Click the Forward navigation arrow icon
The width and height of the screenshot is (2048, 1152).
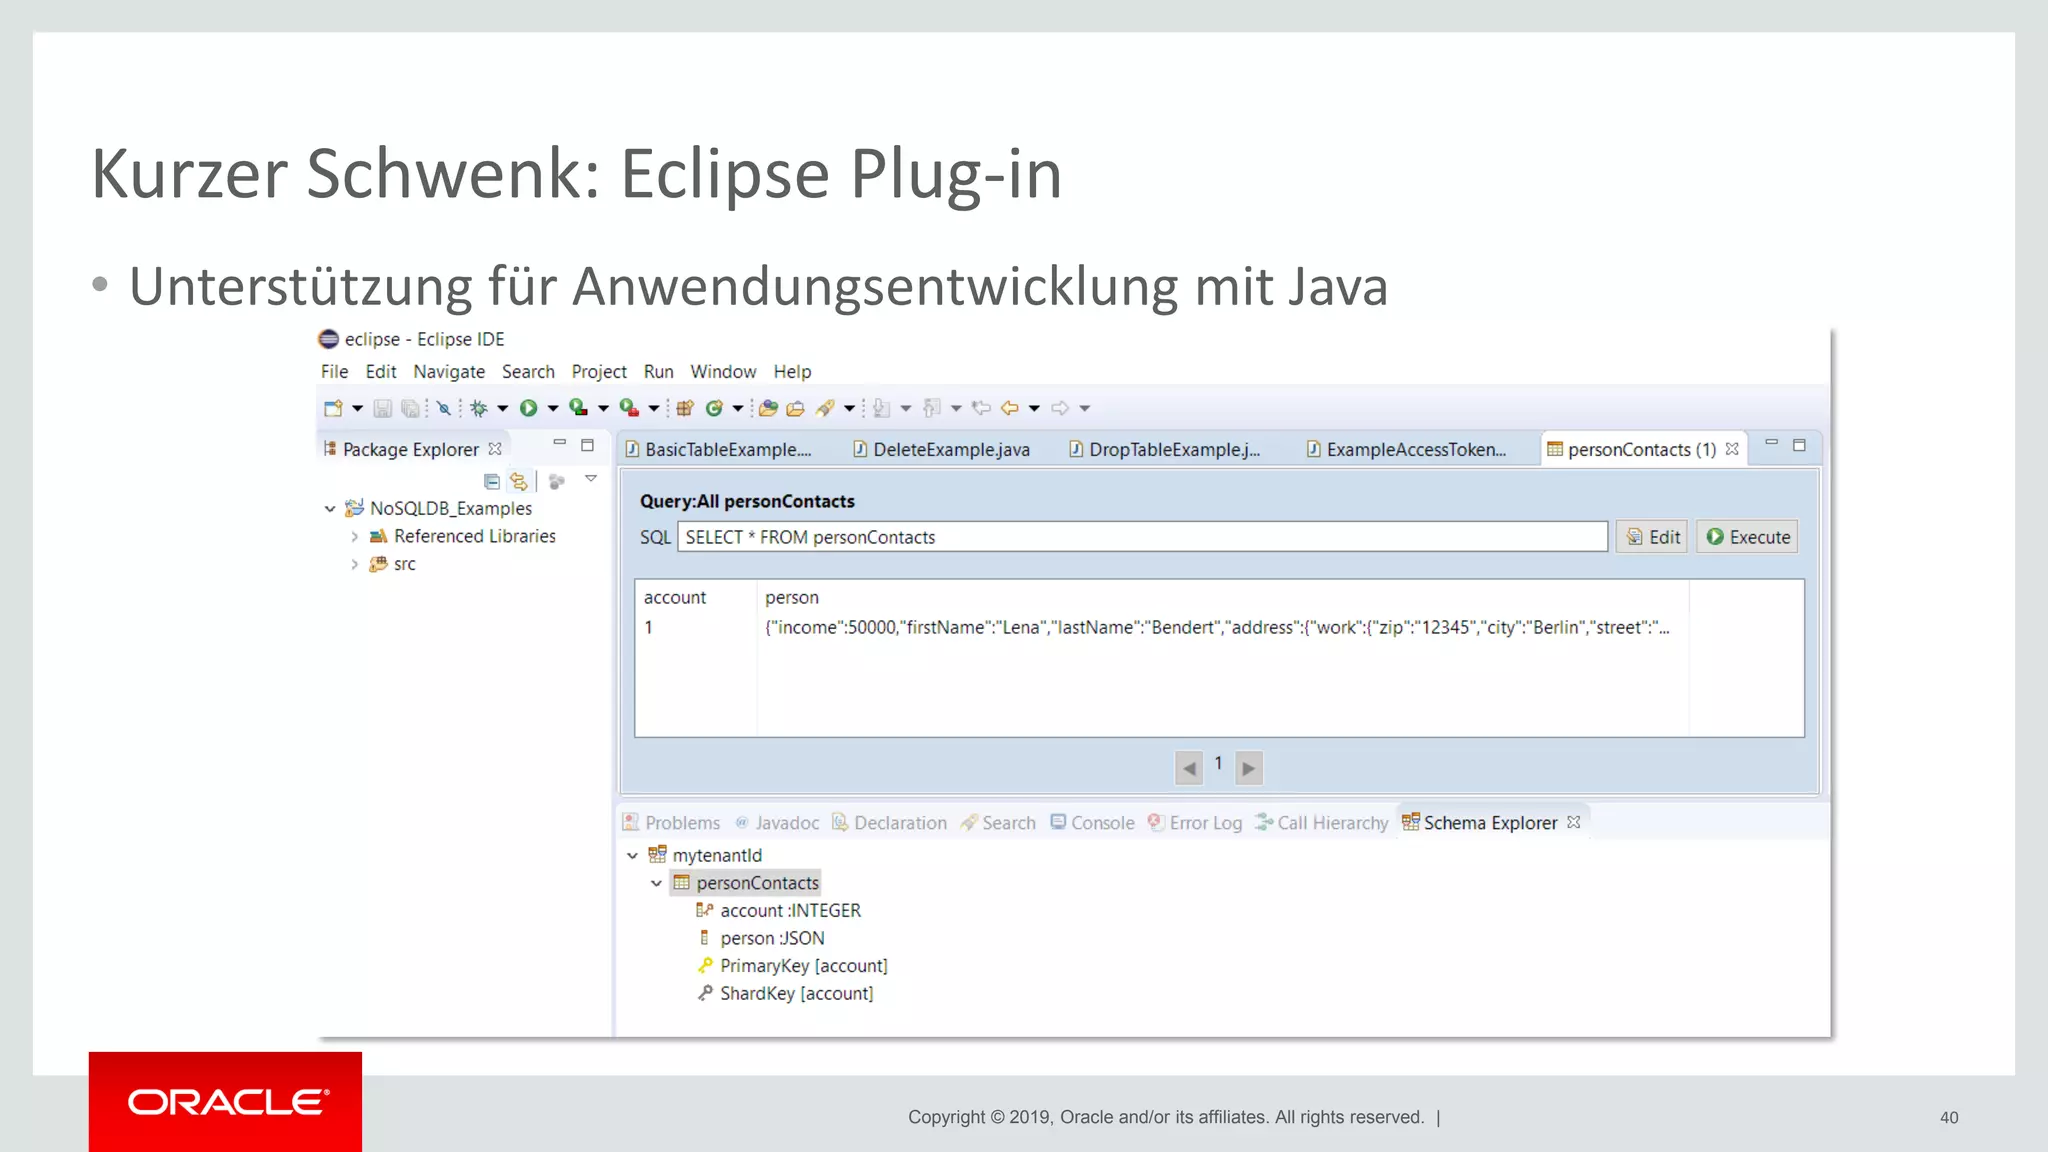pyautogui.click(x=1060, y=408)
